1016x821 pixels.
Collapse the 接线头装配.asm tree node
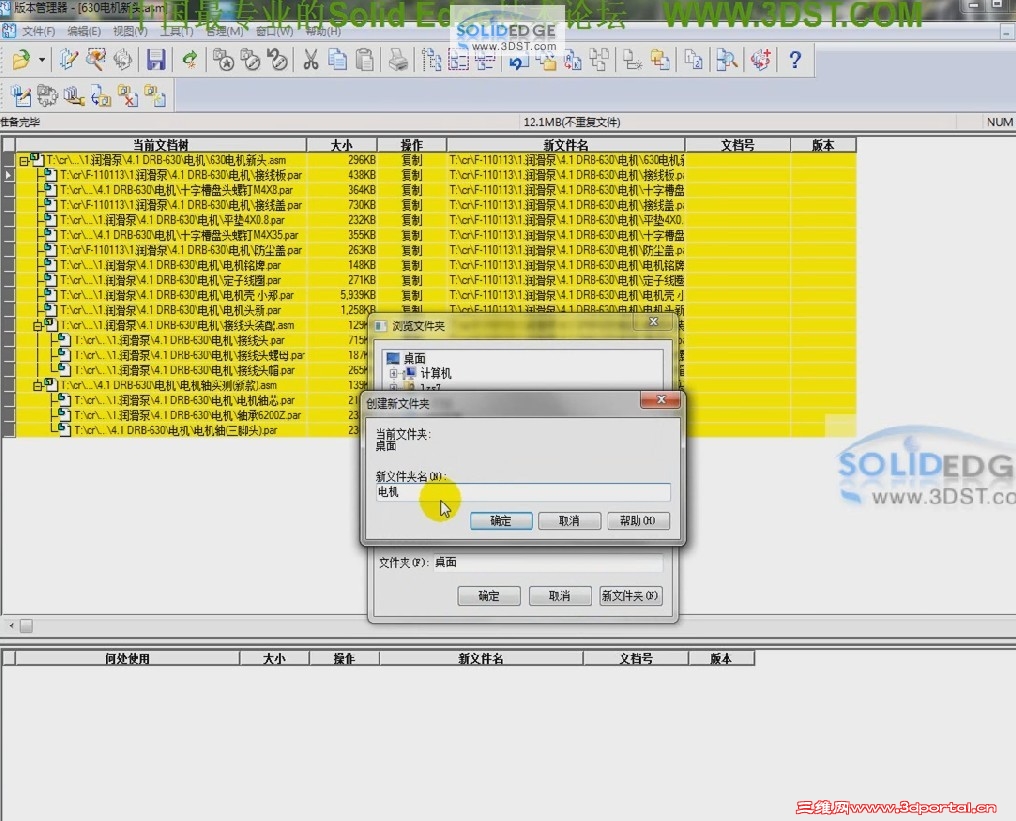pyautogui.click(x=38, y=325)
